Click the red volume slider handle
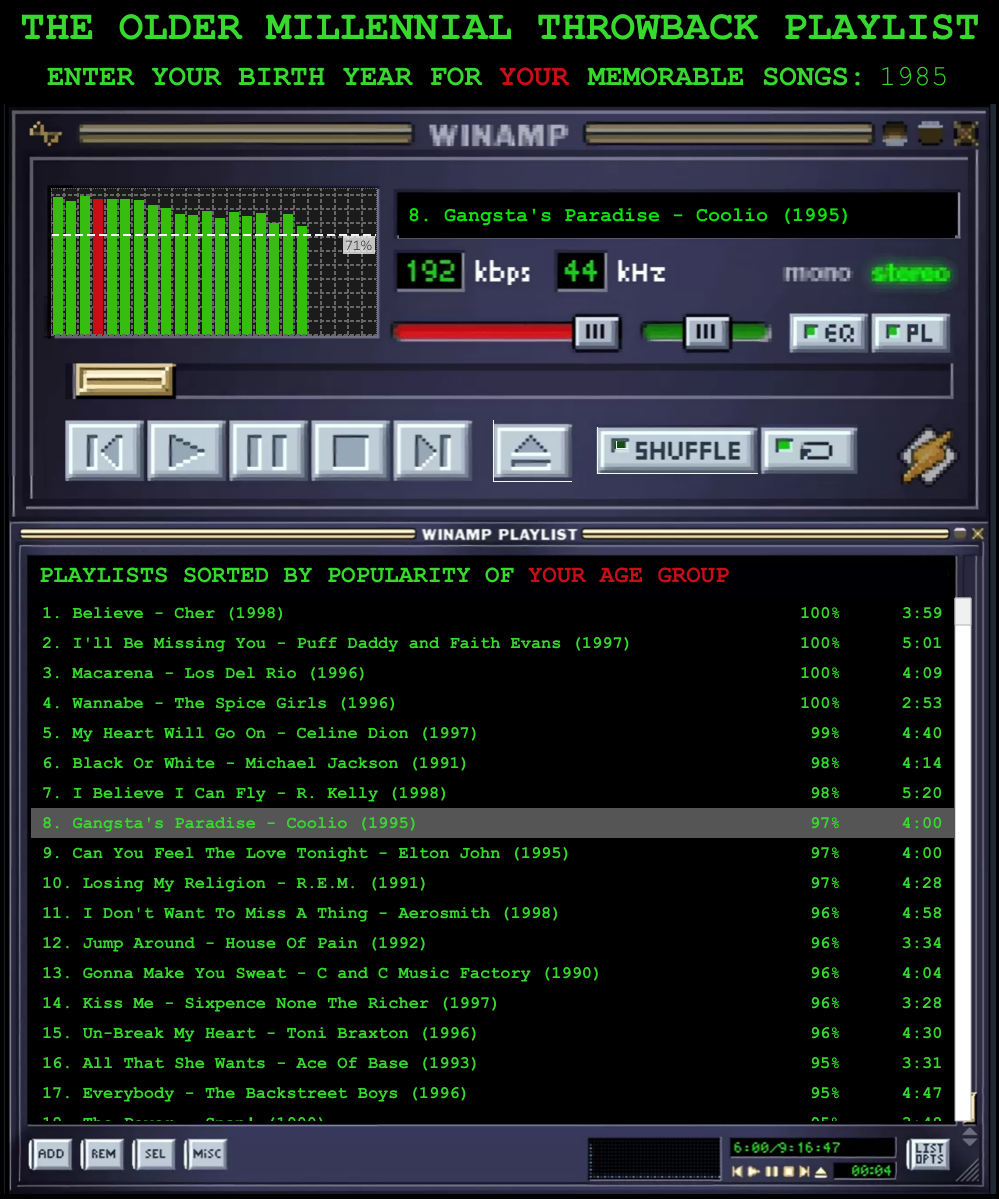The width and height of the screenshot is (999, 1199). [x=596, y=332]
